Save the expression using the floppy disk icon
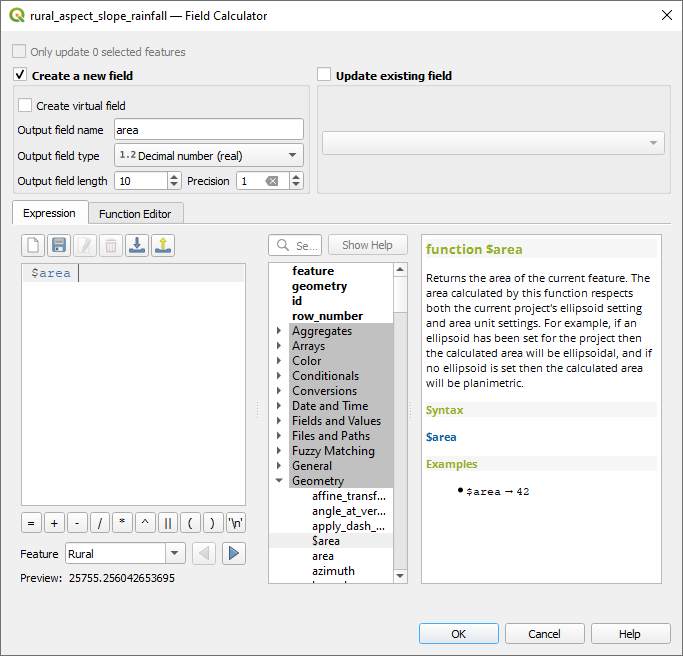The width and height of the screenshot is (683, 656). 59,245
